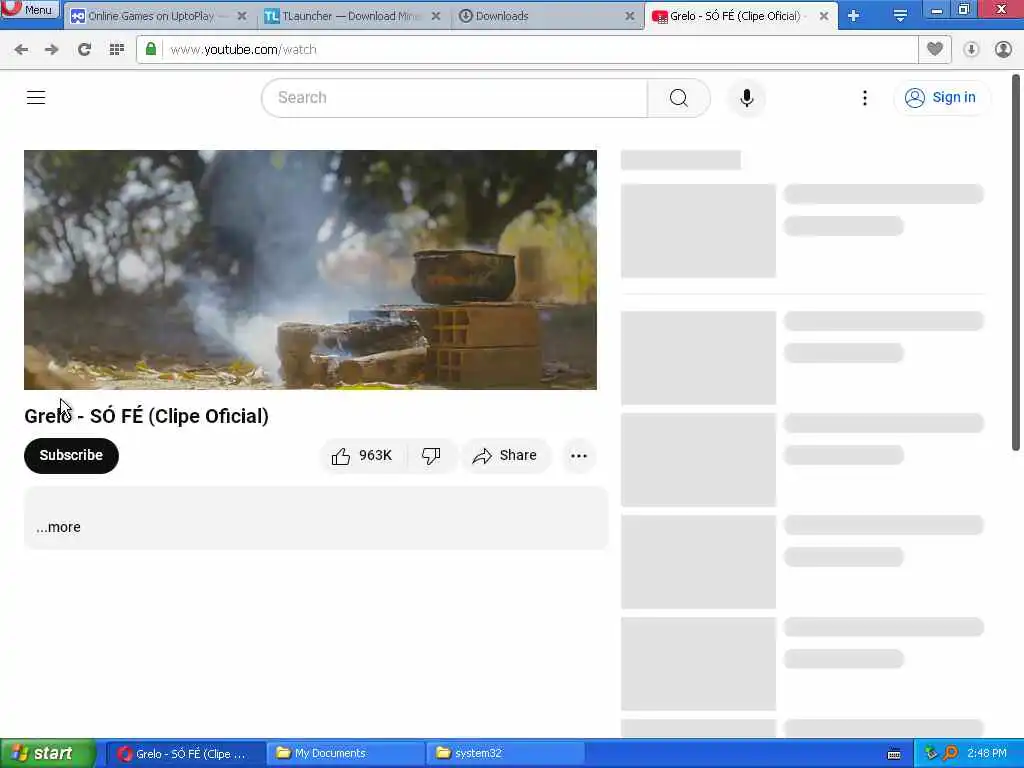1024x768 pixels.
Task: Open YouTube hamburger guide menu
Action: click(36, 97)
